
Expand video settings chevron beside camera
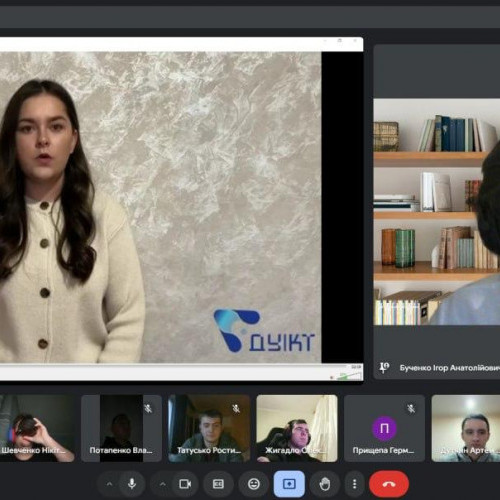(163, 484)
